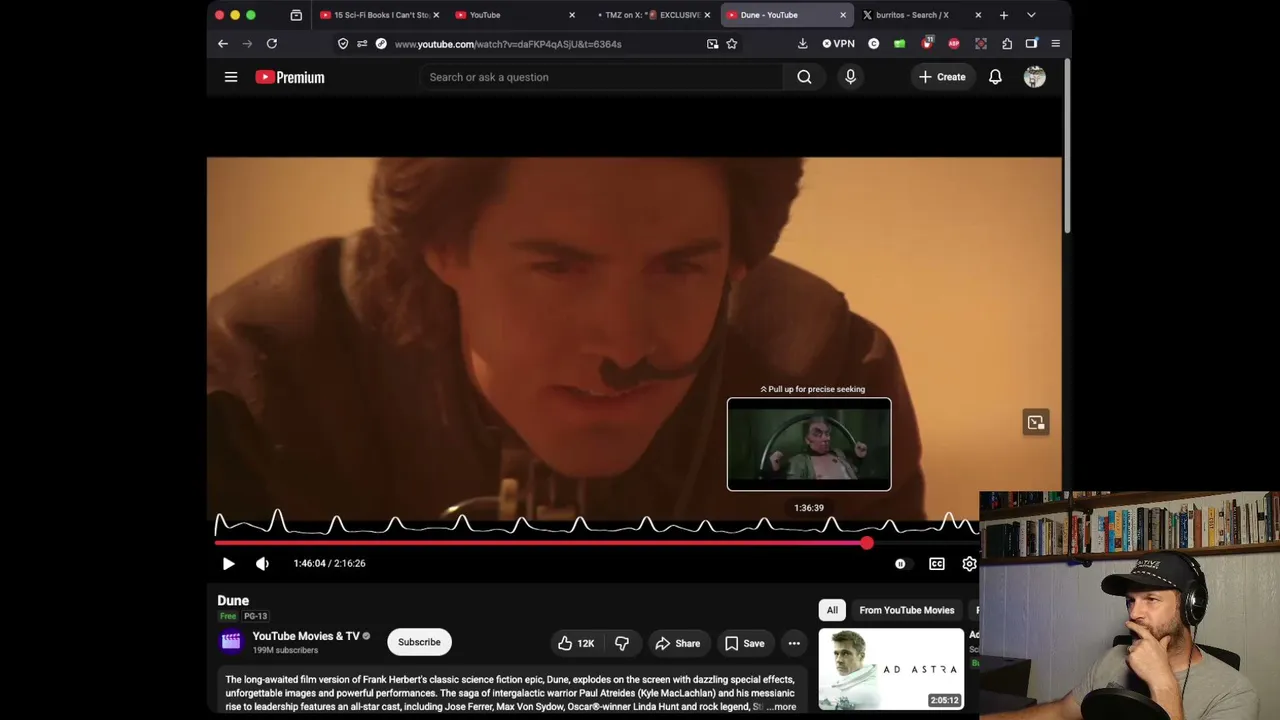The image size is (1280, 720).
Task: Open the browser downloads panel
Action: [x=802, y=44]
